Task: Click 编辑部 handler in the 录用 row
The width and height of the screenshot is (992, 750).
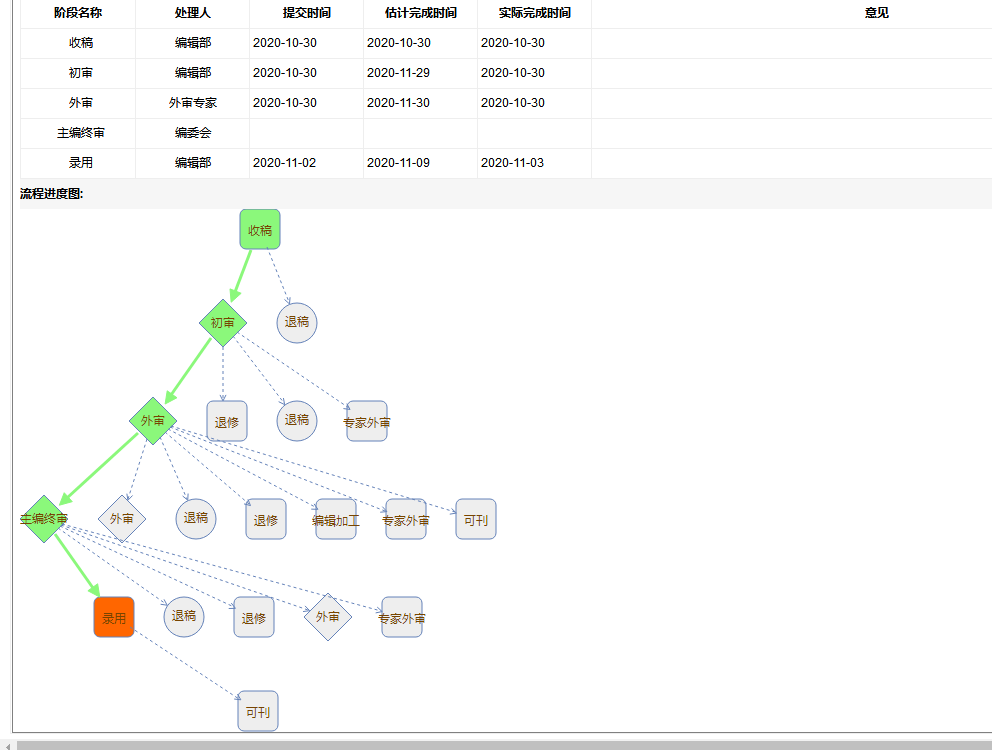Action: [192, 163]
